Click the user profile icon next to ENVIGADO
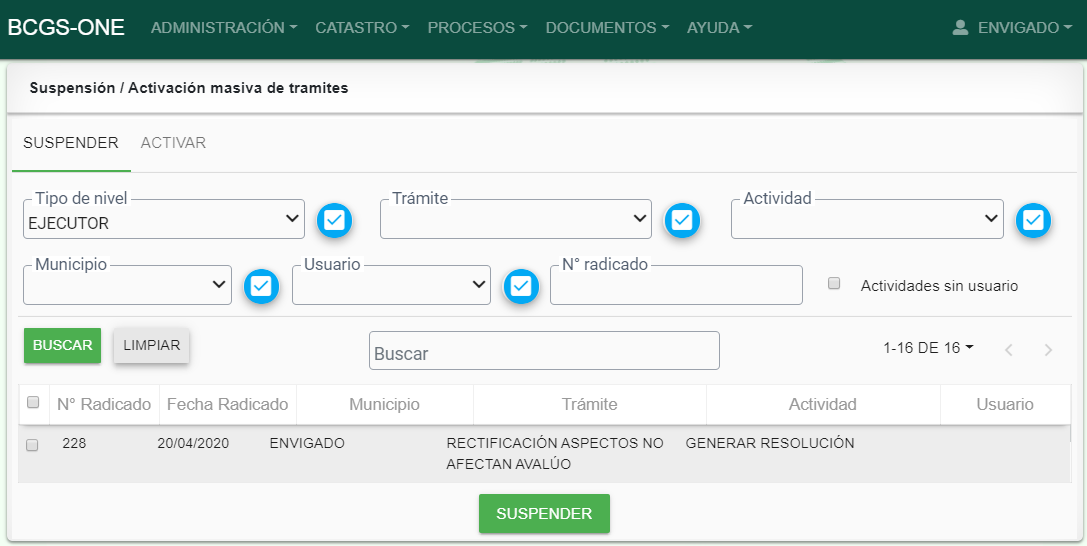The width and height of the screenshot is (1087, 546). pos(960,28)
